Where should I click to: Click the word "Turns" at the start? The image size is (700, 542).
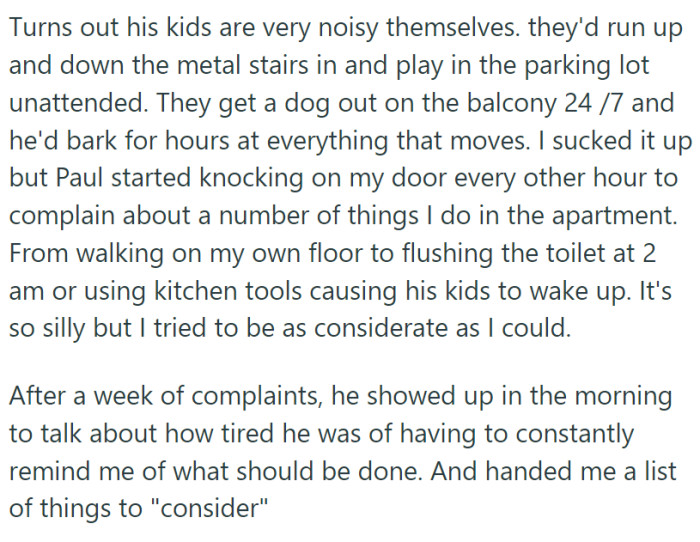tap(39, 27)
